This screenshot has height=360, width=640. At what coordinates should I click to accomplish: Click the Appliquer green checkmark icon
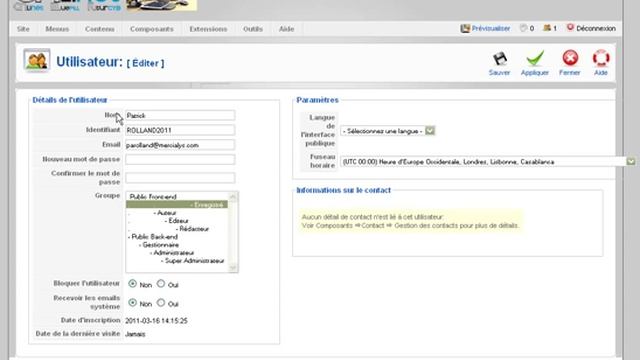(x=535, y=58)
